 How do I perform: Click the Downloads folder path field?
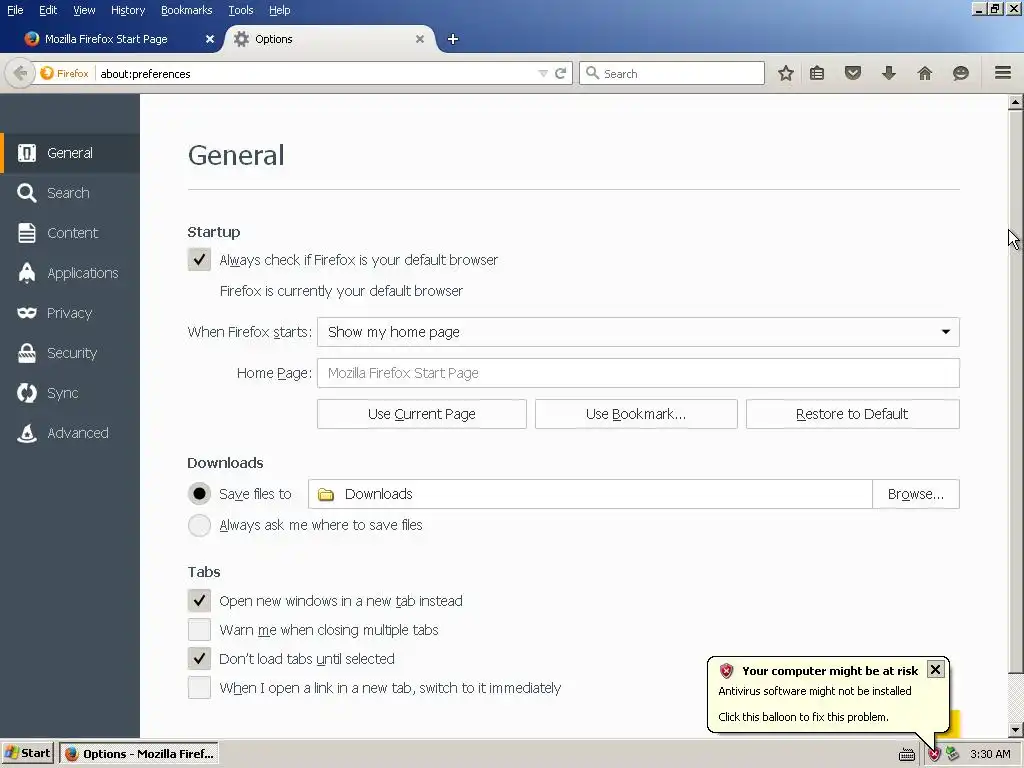tap(590, 494)
